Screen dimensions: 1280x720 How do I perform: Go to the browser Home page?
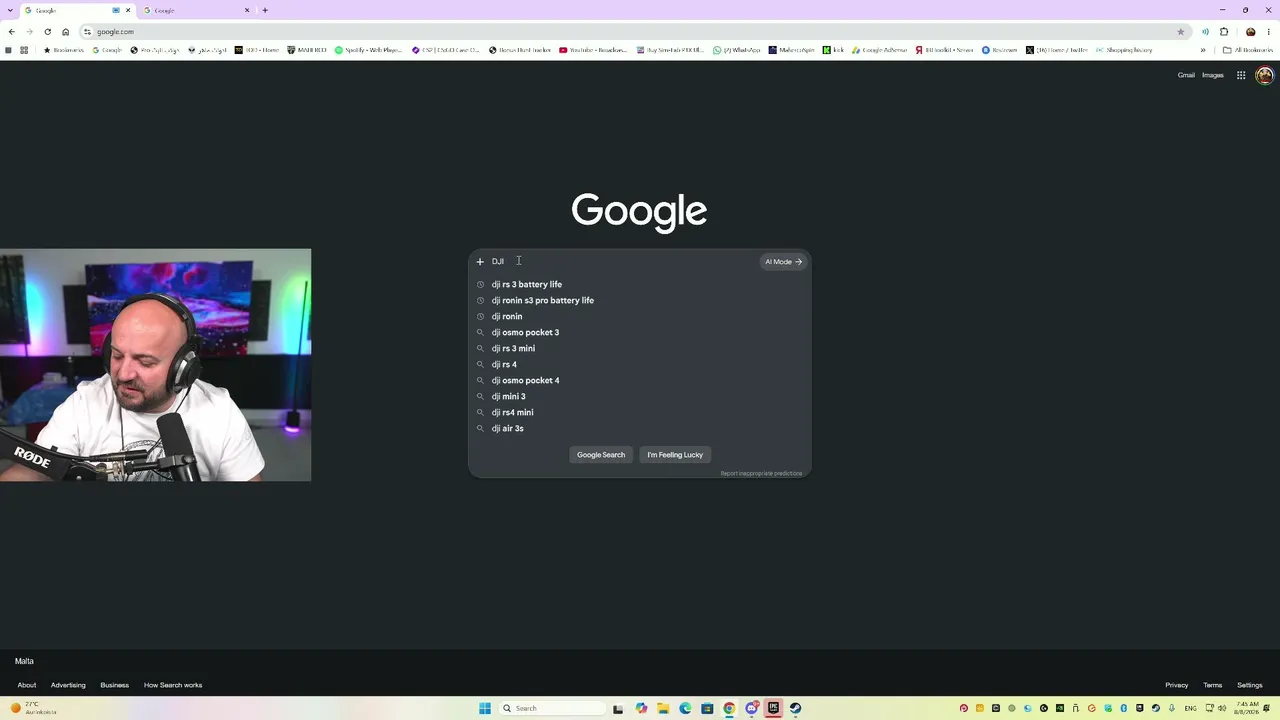(66, 32)
